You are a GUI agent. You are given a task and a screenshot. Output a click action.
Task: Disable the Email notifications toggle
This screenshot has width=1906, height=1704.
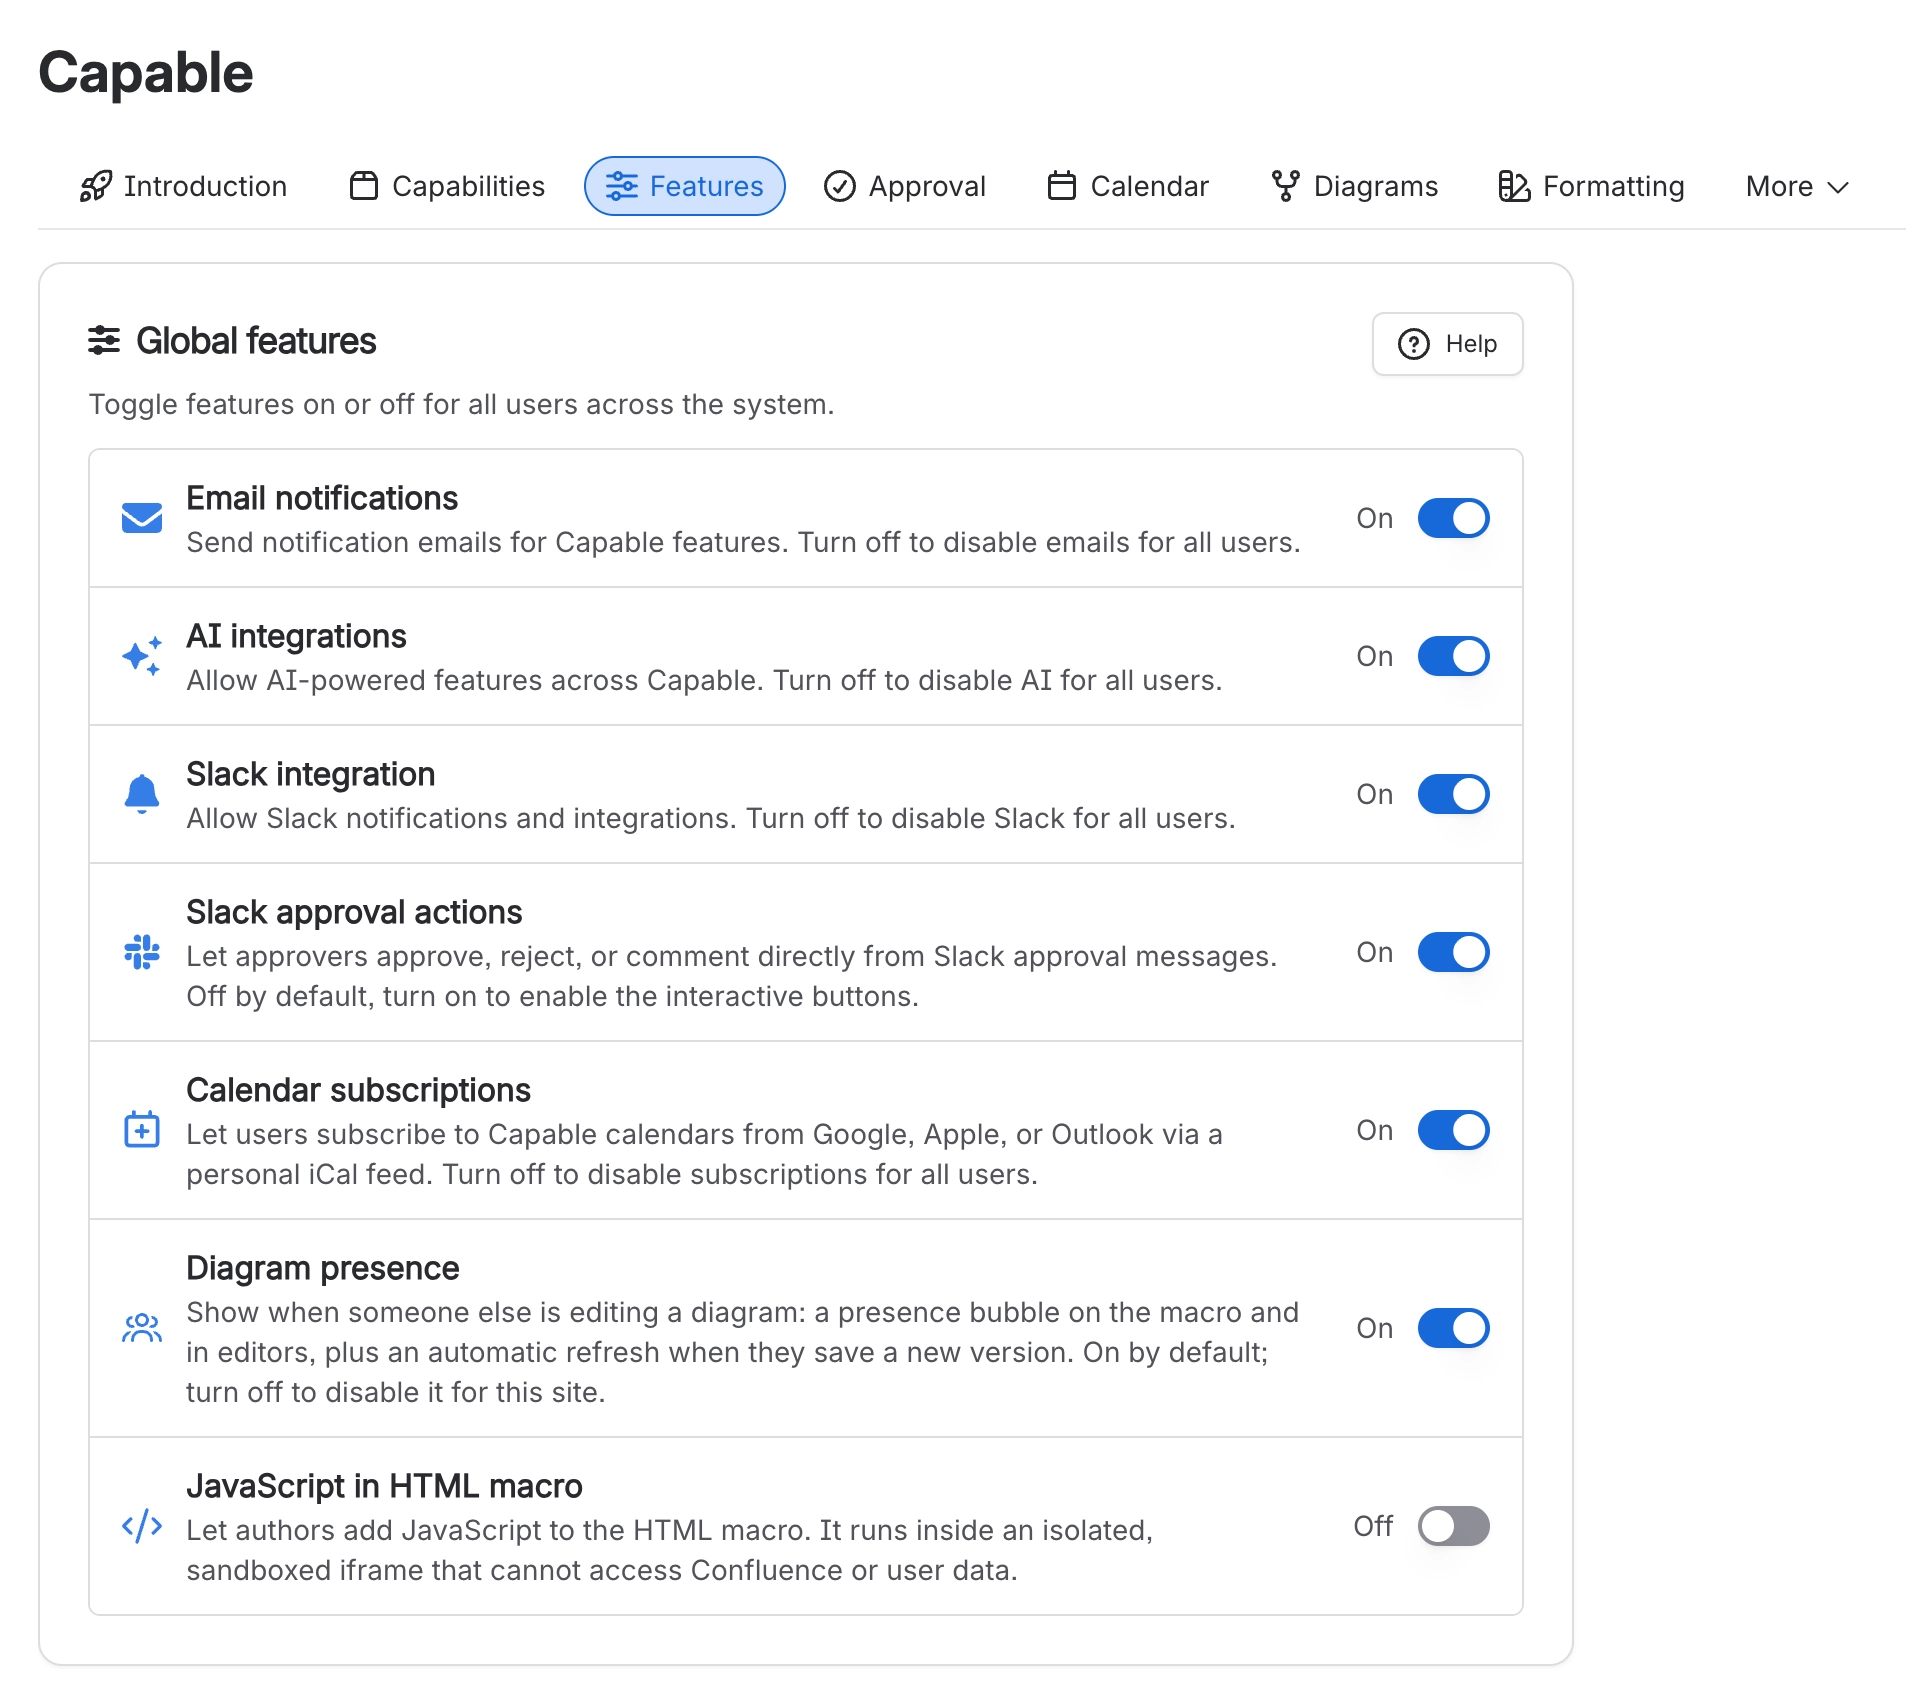(x=1454, y=518)
